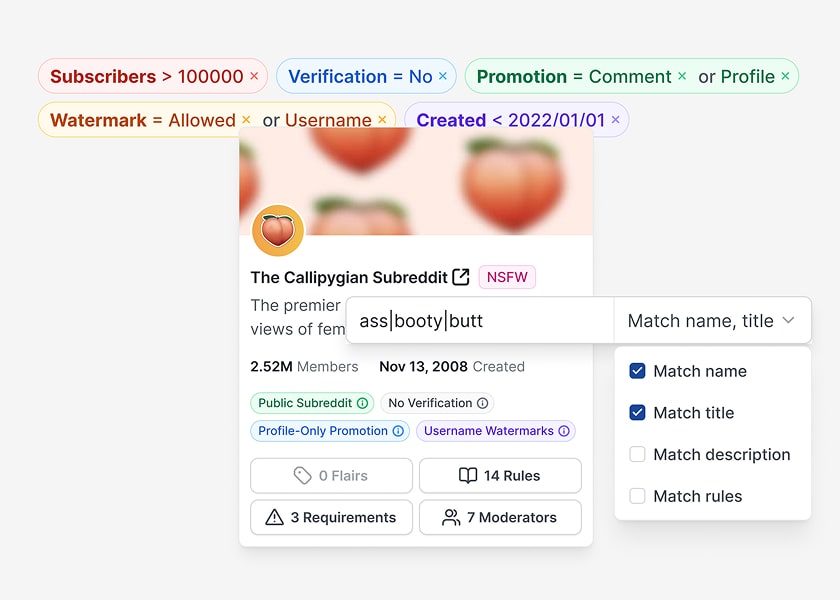Click the peach banner image
The height and width of the screenshot is (600, 840).
[416, 182]
